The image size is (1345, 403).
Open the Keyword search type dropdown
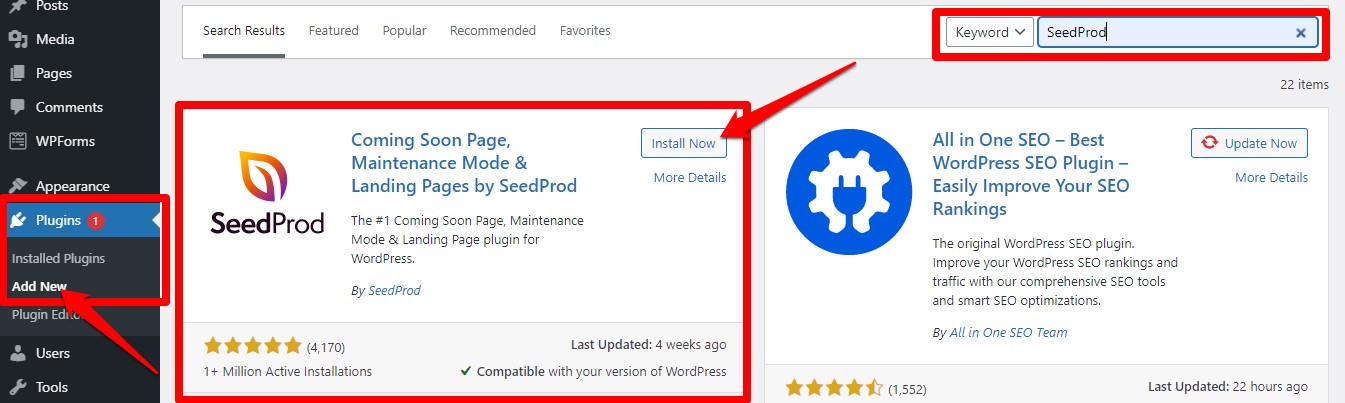[x=989, y=32]
